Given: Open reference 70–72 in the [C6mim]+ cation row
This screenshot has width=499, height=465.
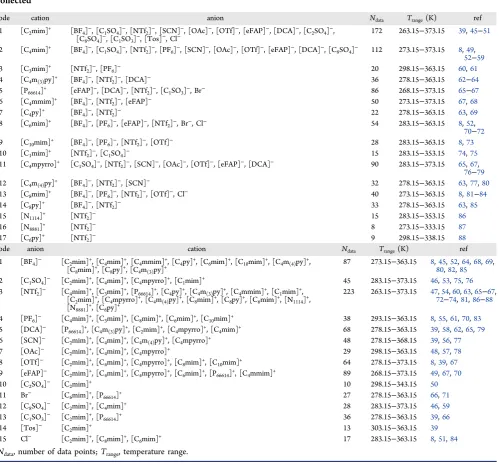Looking at the screenshot, I should [x=474, y=131].
